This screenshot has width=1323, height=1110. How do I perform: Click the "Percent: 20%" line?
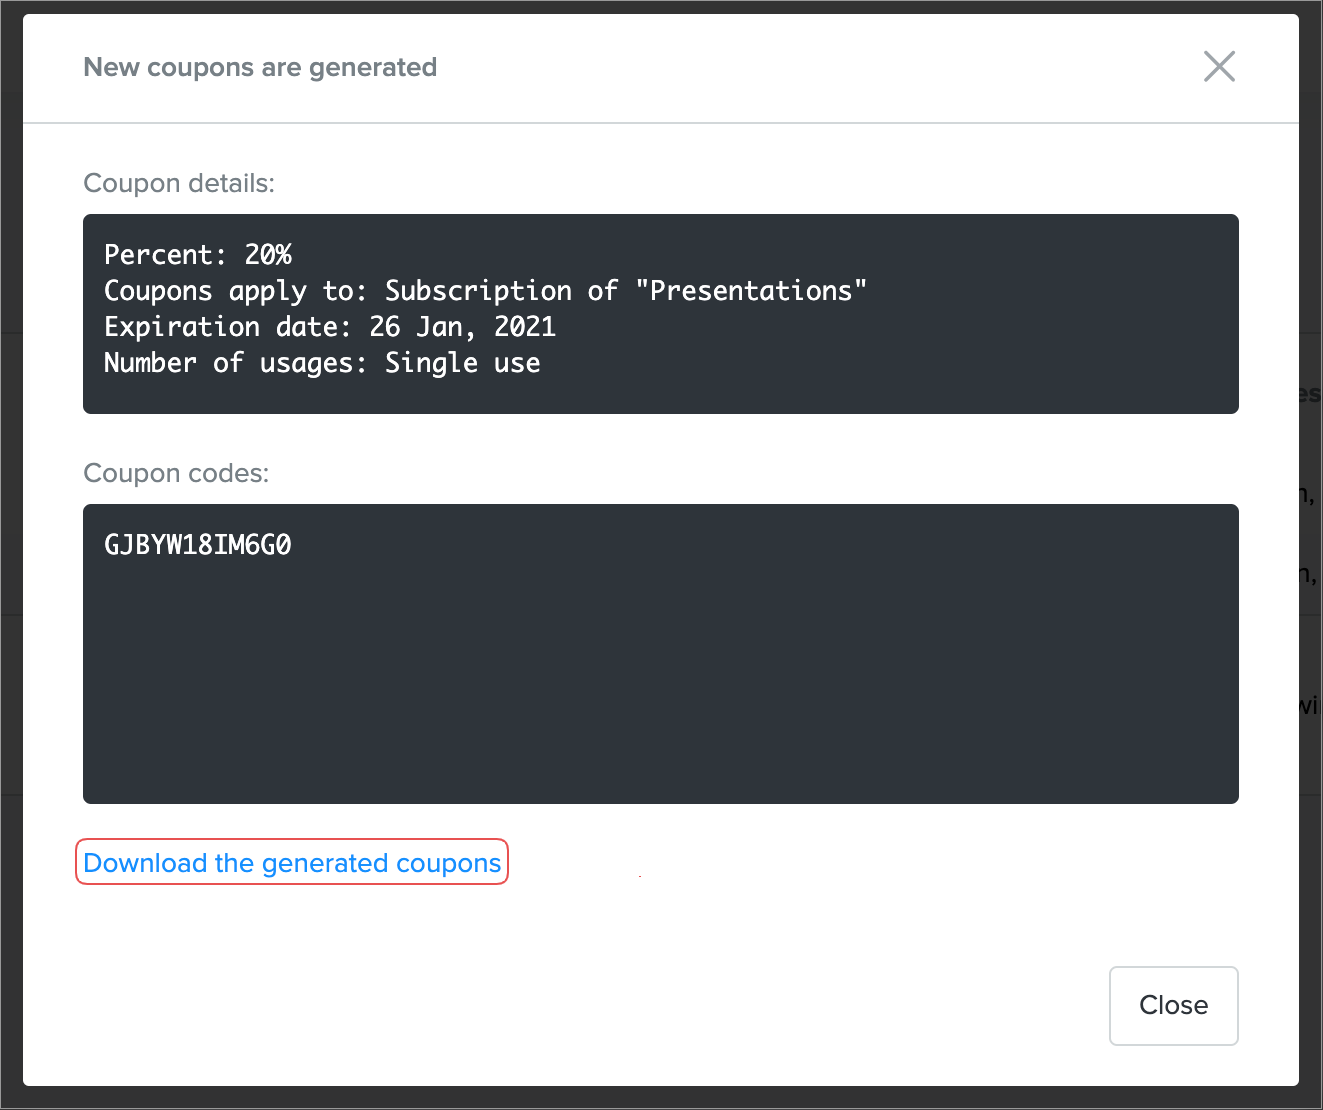click(198, 255)
